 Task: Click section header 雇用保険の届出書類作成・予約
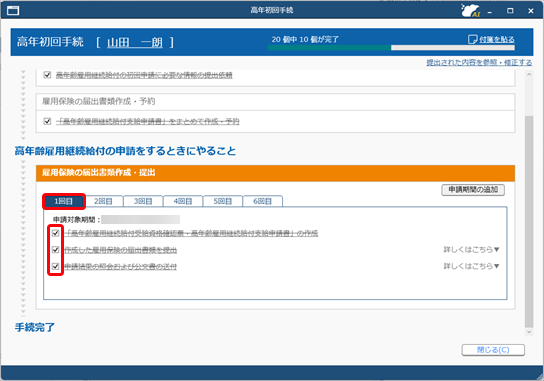275,101
